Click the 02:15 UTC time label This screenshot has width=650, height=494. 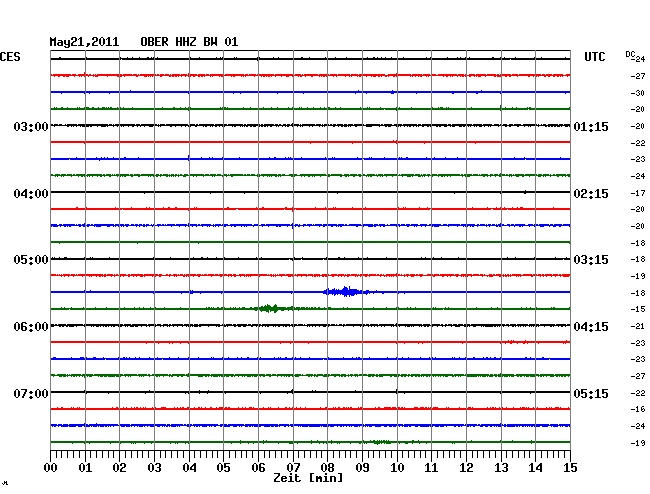[591, 194]
